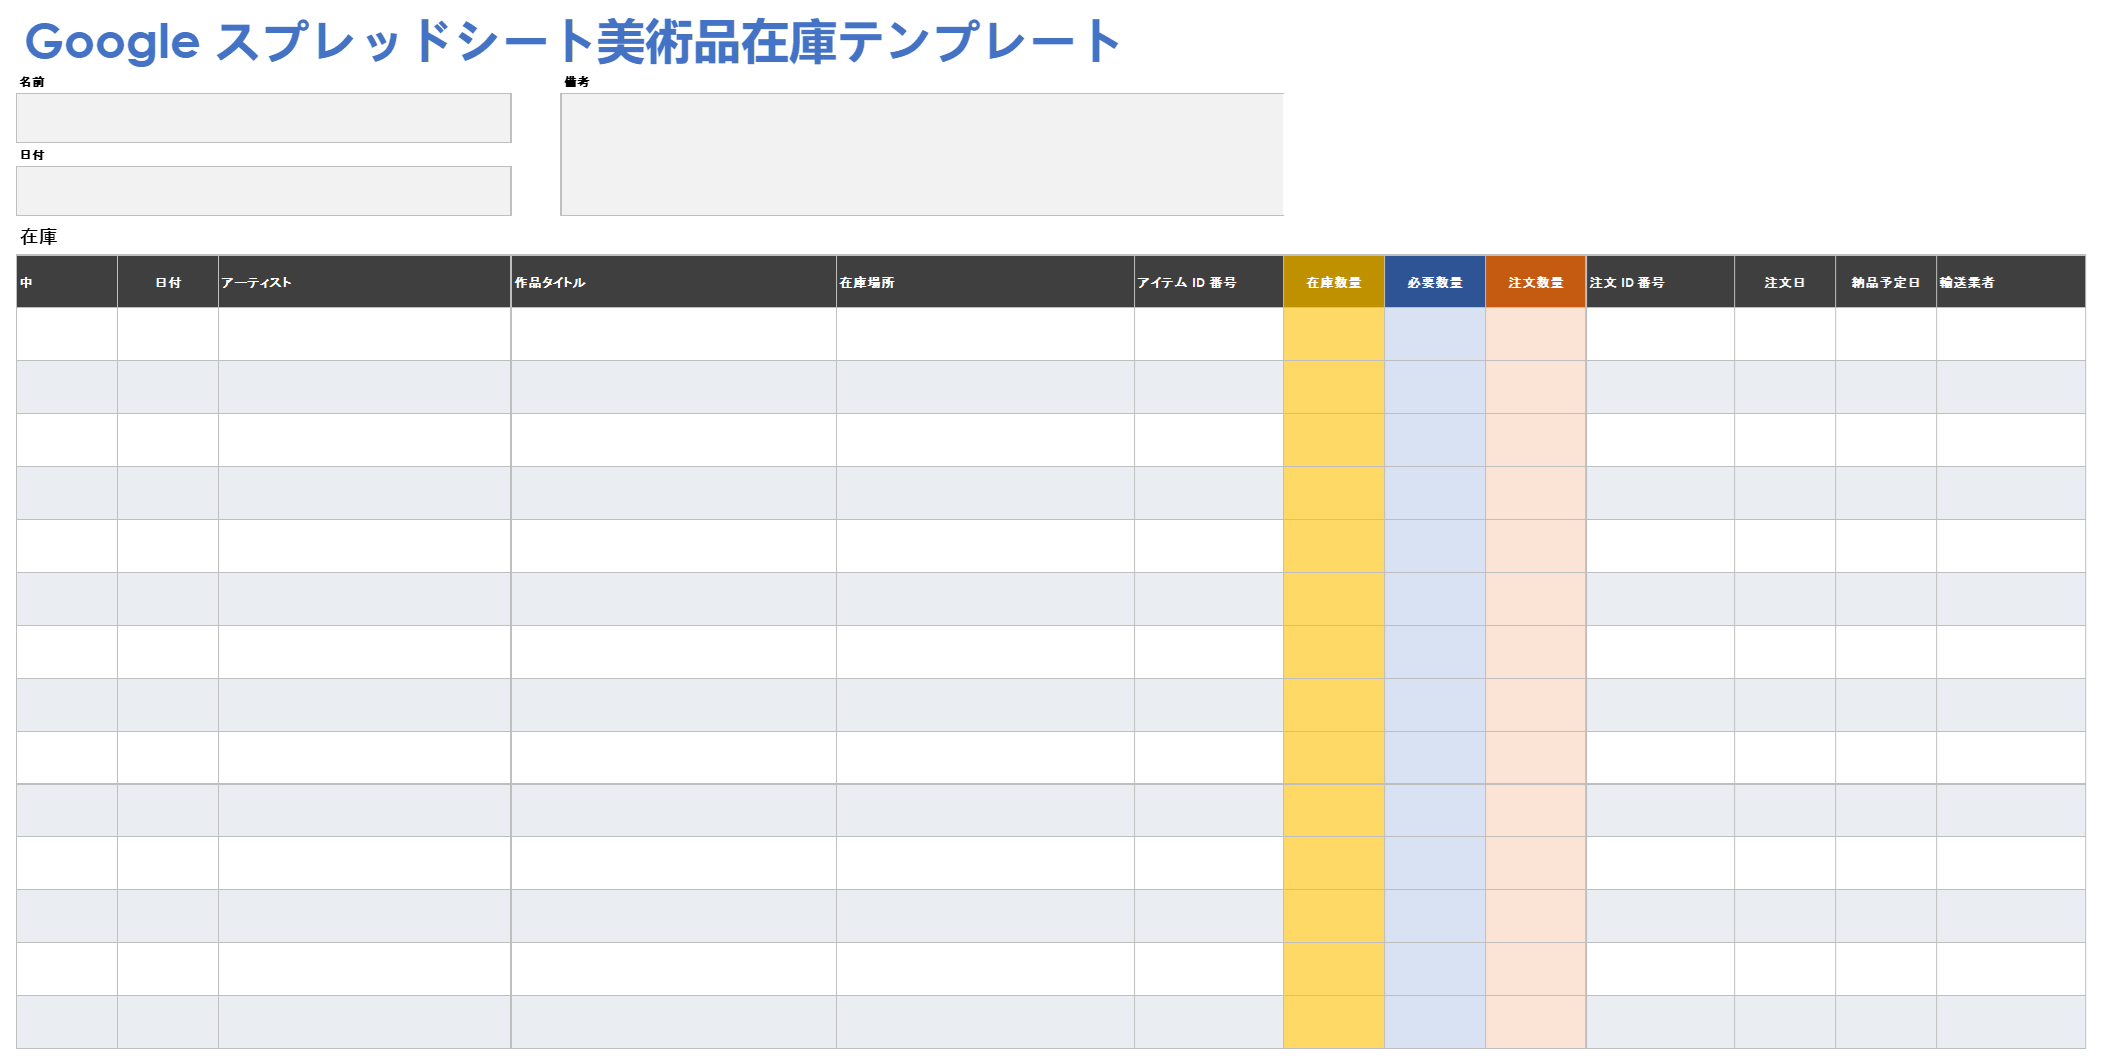Select the 日付 column header in table
This screenshot has height=1064, width=2103.
click(168, 282)
